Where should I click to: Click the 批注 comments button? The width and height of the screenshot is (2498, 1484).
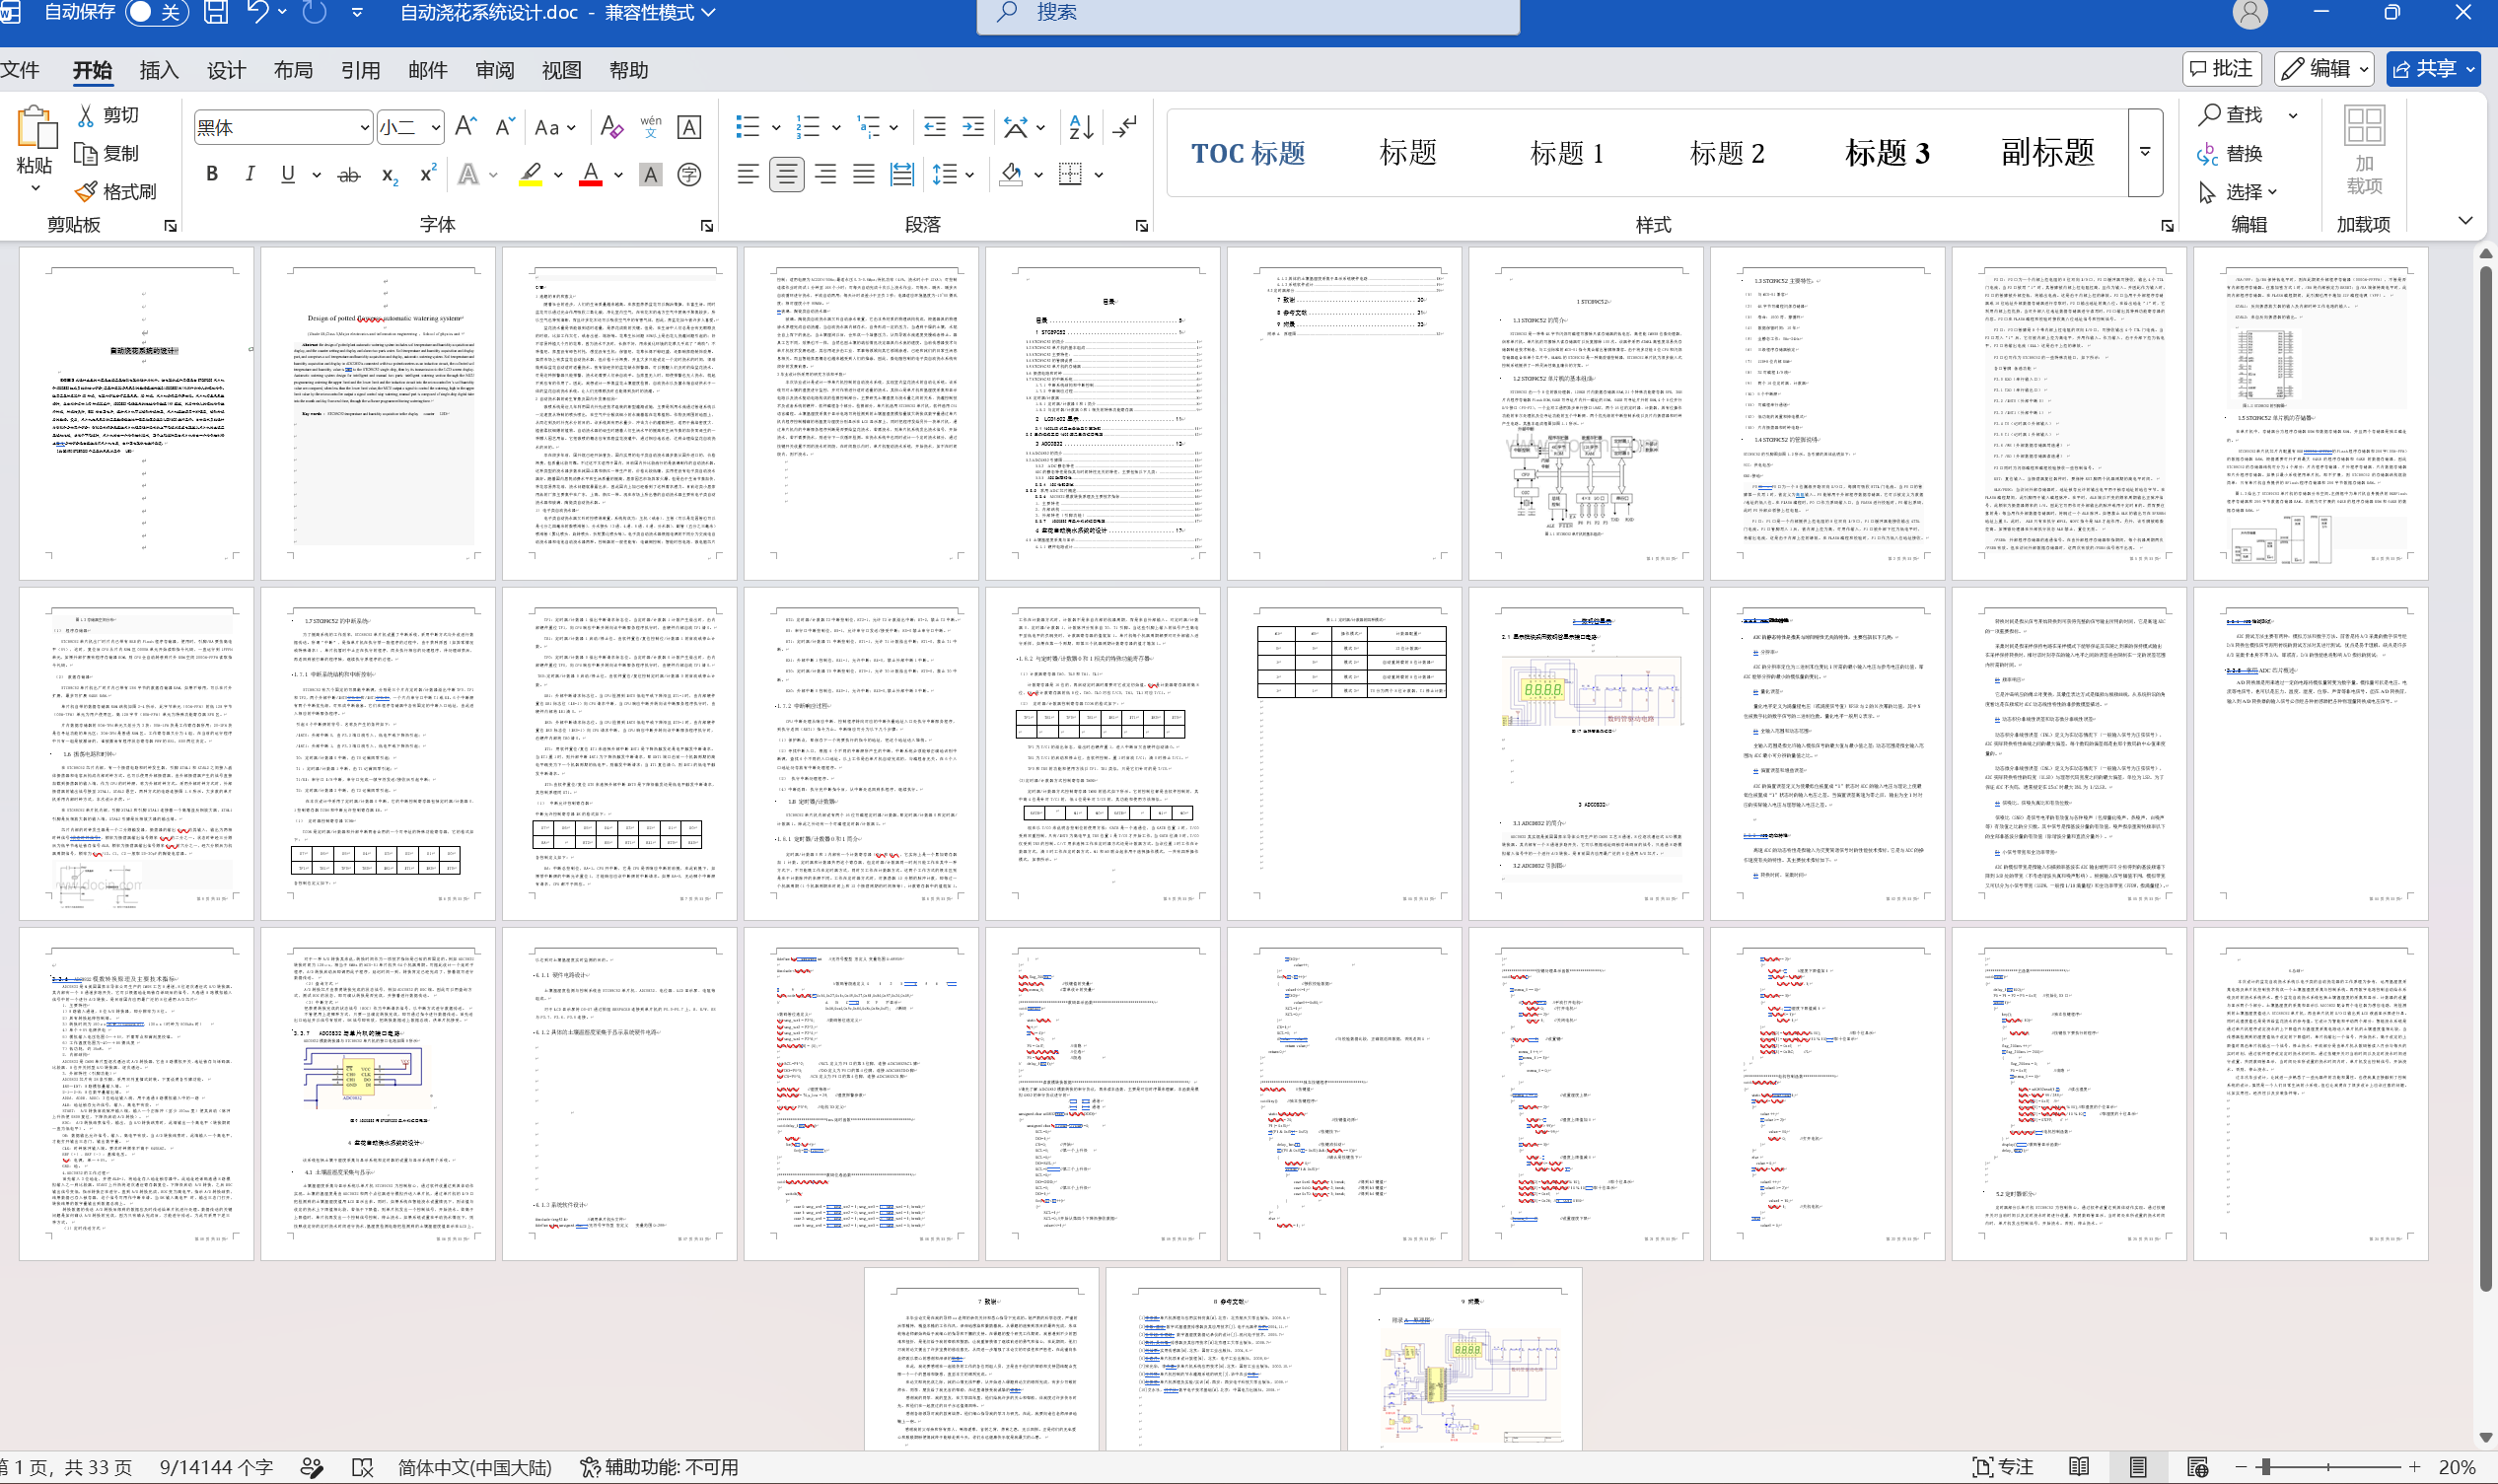tap(2221, 68)
